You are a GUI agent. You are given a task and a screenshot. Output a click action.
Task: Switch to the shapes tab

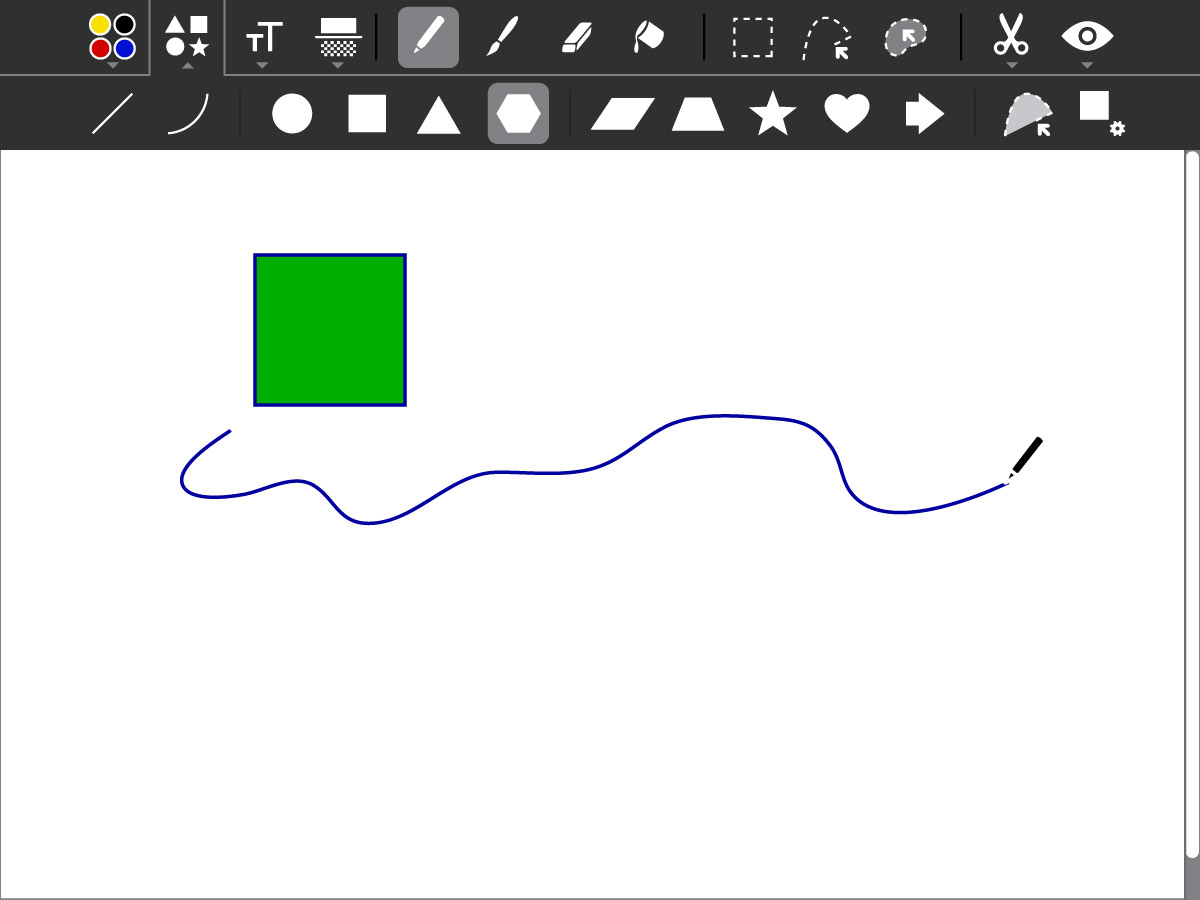pos(187,36)
